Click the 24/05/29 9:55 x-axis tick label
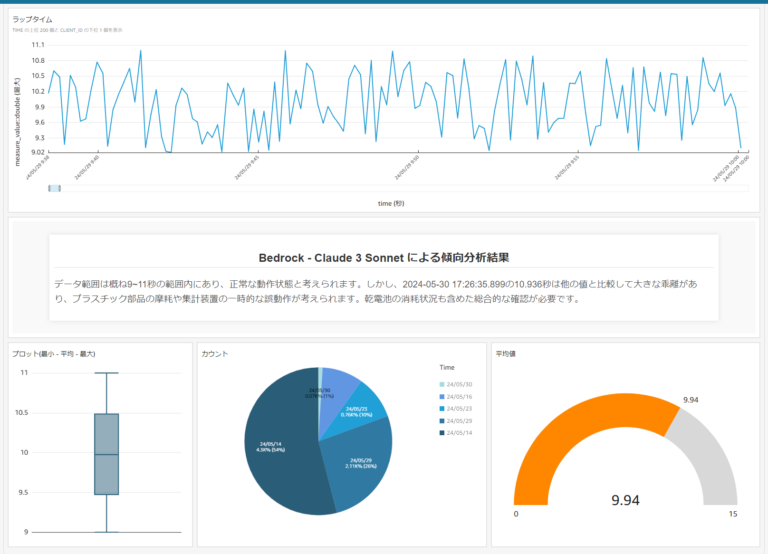This screenshot has height=554, width=768. [567, 168]
